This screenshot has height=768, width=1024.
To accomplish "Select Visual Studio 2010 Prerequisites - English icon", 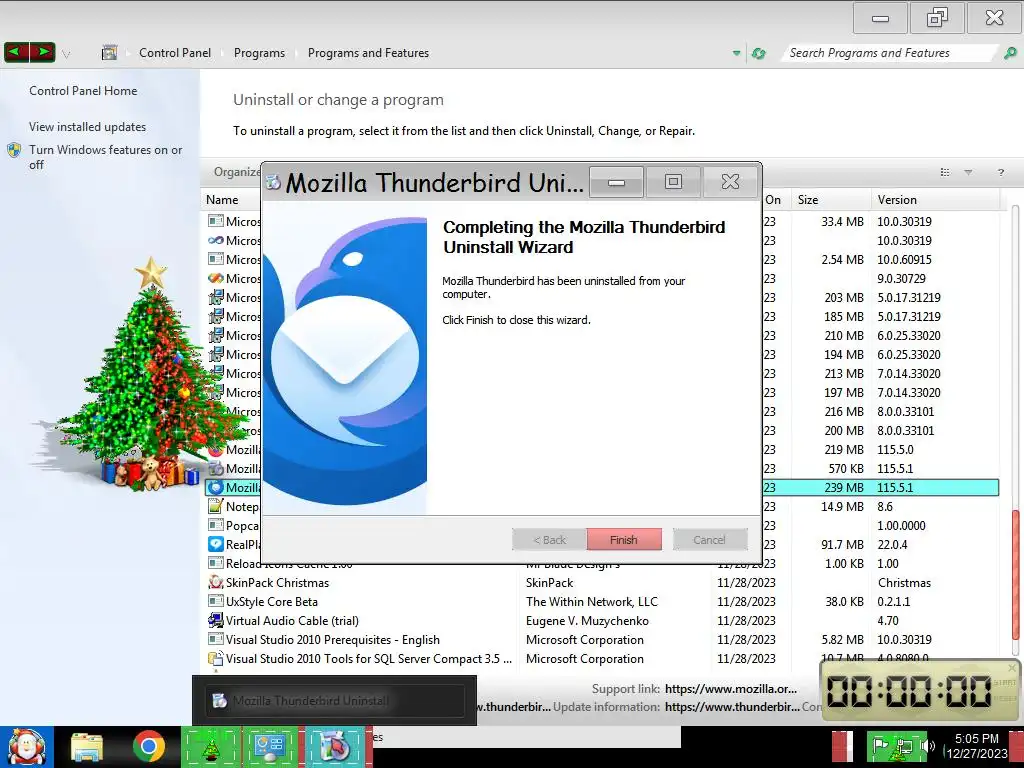I will click(216, 639).
